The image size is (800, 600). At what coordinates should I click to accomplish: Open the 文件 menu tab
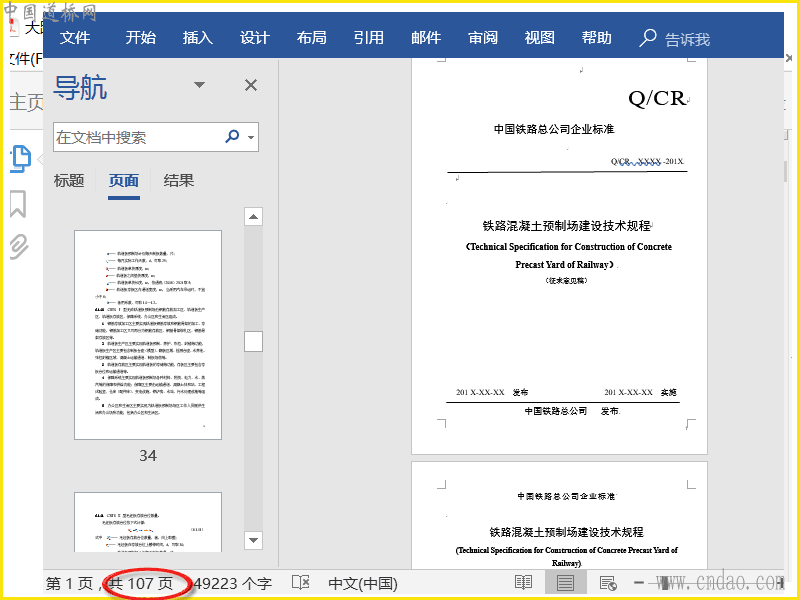(x=75, y=38)
